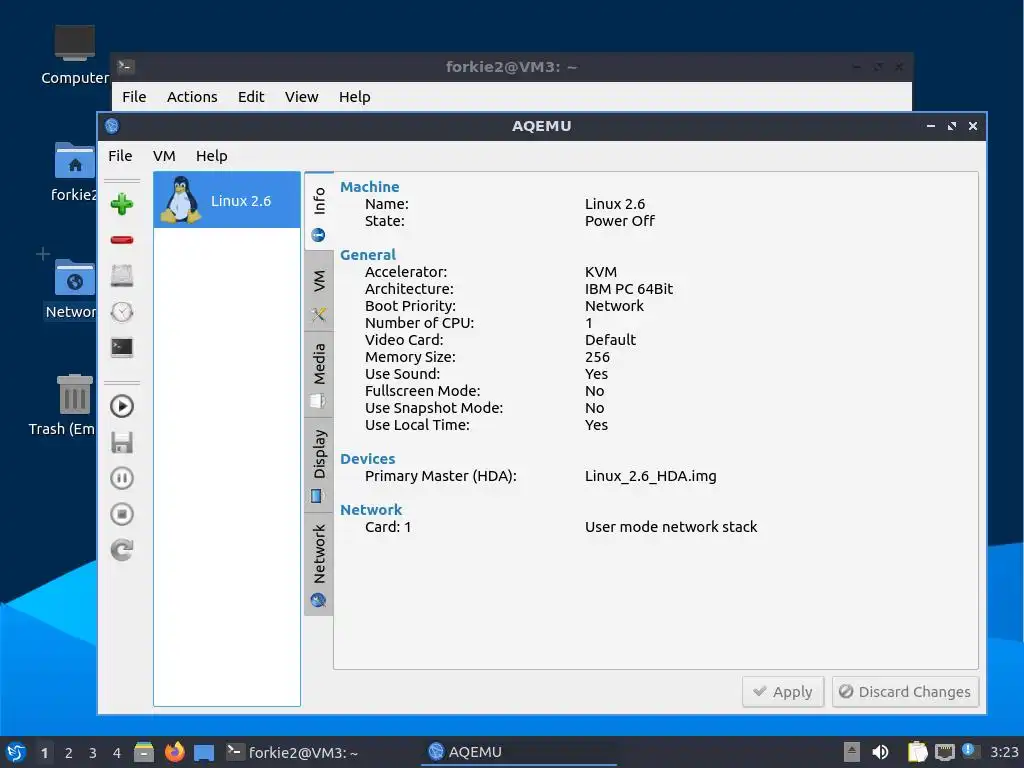Click the Devices section heading
This screenshot has height=768, width=1024.
coord(368,459)
